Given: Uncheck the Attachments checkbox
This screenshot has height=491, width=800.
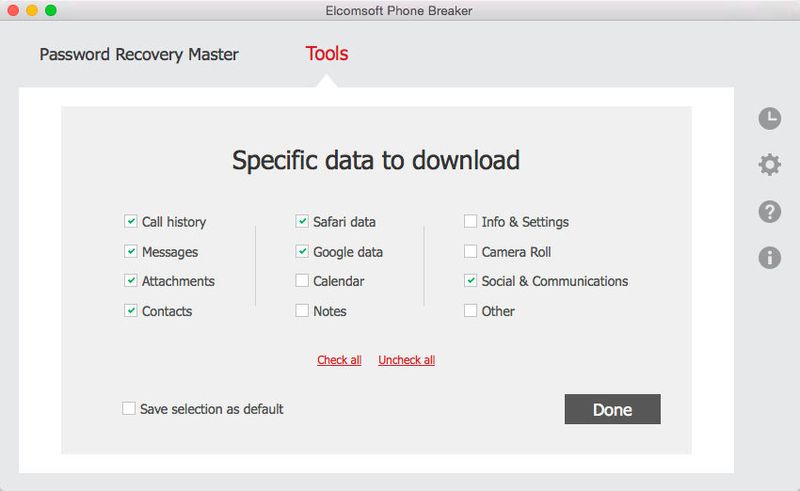Looking at the screenshot, I should [x=131, y=281].
